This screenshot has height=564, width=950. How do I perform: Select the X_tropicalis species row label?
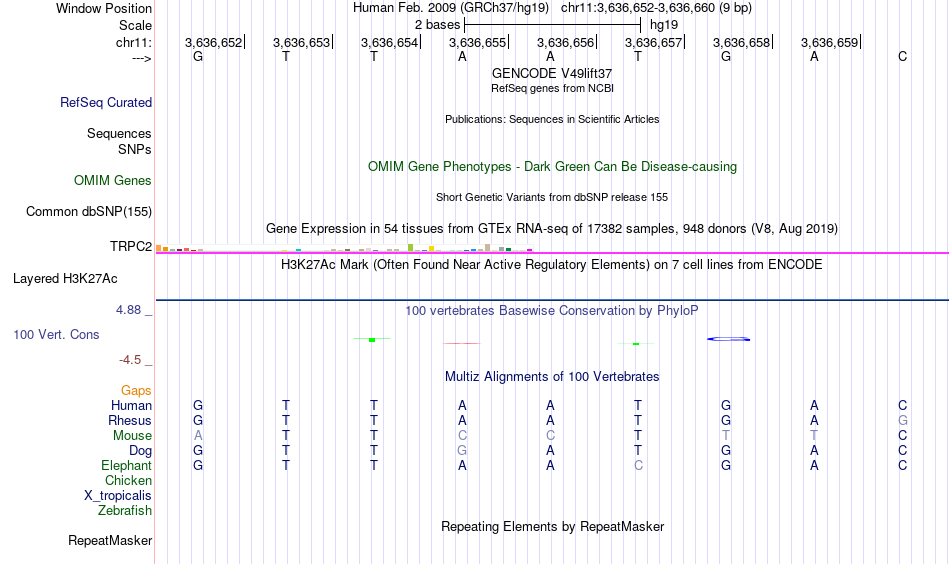tap(118, 496)
